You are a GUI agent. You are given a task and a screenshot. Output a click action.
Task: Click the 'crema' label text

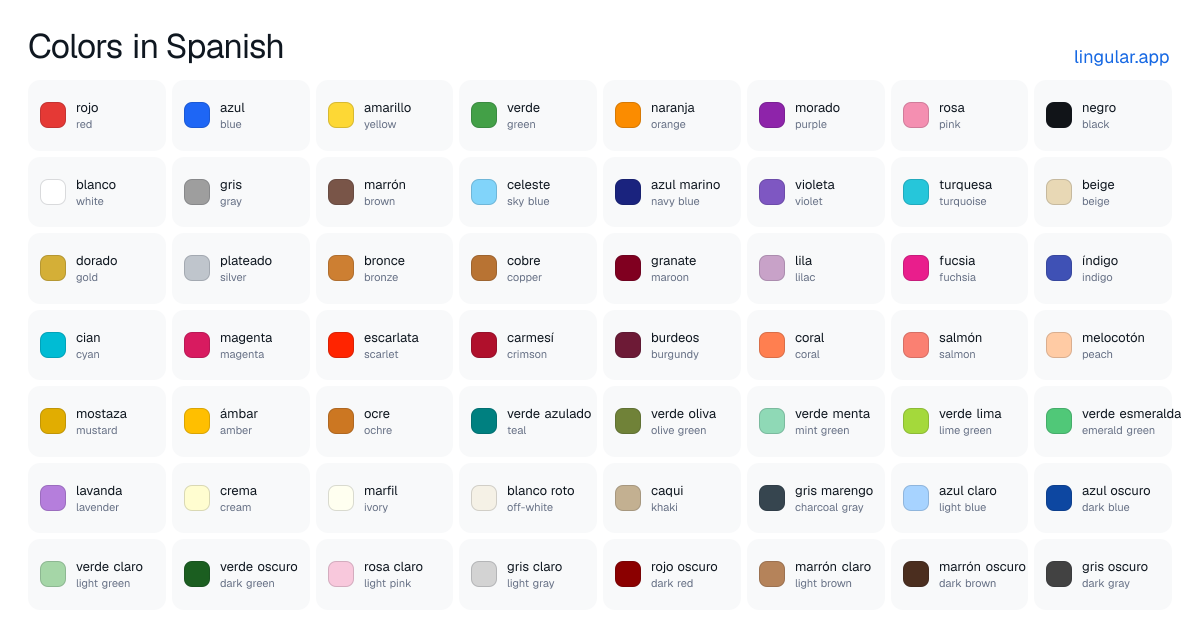point(238,491)
